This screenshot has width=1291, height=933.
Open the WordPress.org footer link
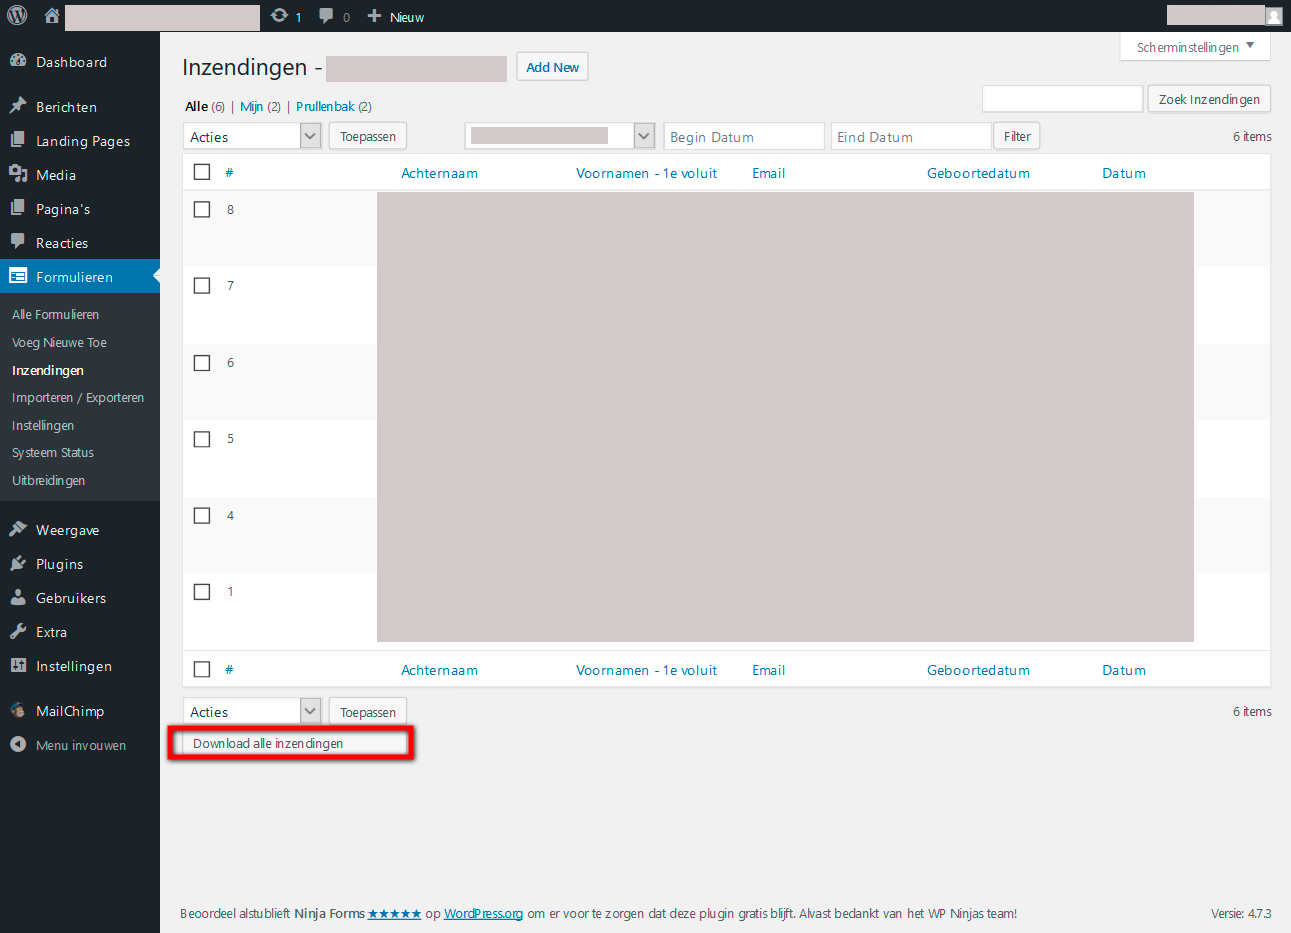pos(483,913)
